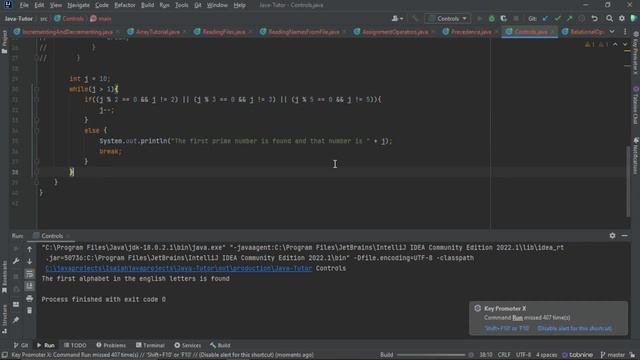Open the user account dropdown in toolbar
The image size is (640, 360).
point(397,19)
